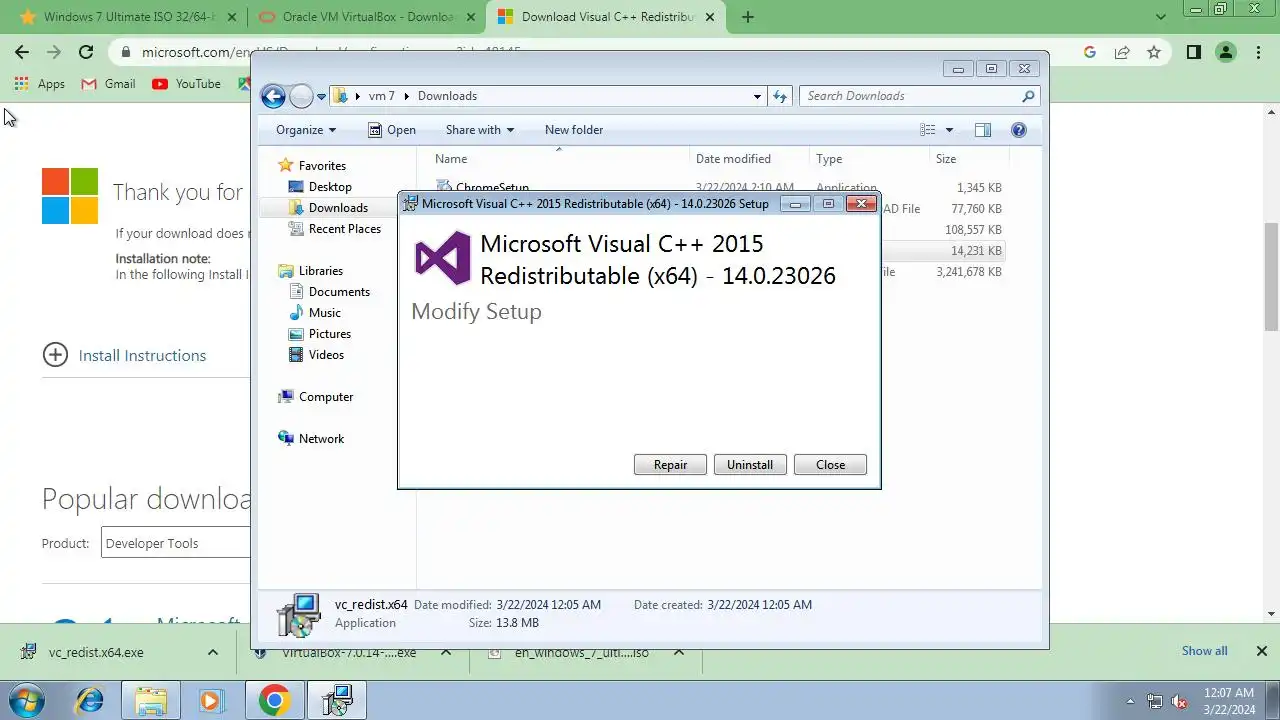Viewport: 1280px width, 720px height.
Task: Open Videos library in navigation pane
Action: click(x=326, y=355)
